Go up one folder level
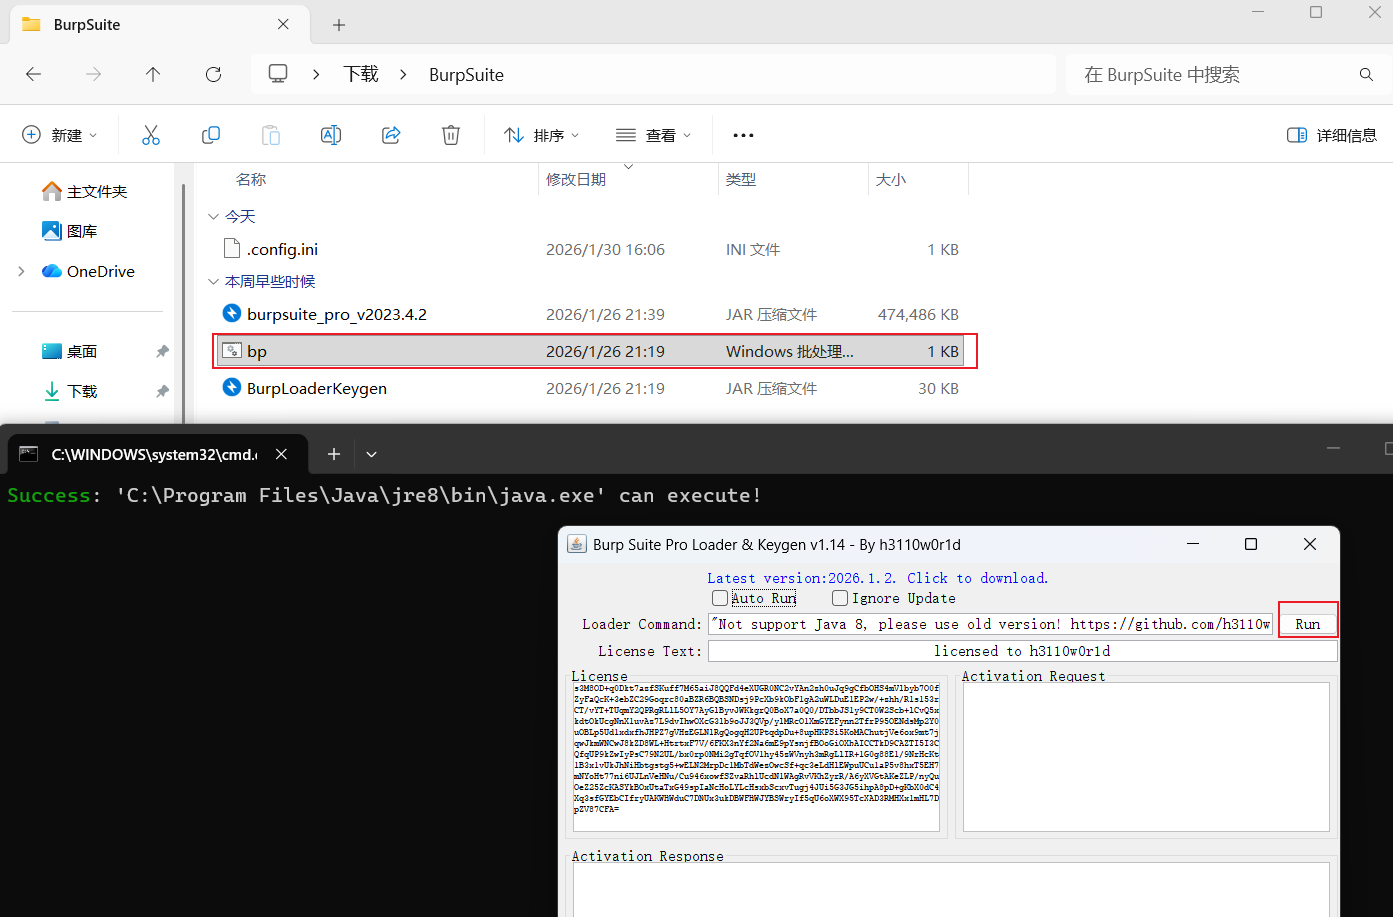The width and height of the screenshot is (1393, 917). coord(153,74)
